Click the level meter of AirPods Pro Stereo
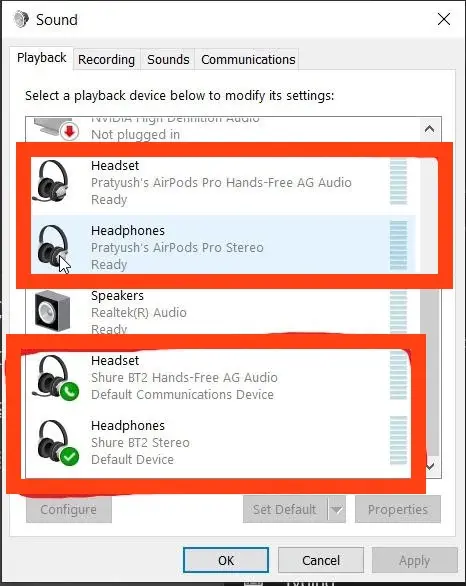The image size is (466, 586). pyautogui.click(x=398, y=245)
